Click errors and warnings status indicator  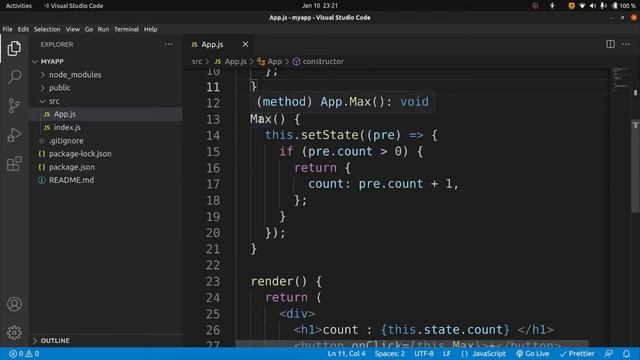click(24, 354)
